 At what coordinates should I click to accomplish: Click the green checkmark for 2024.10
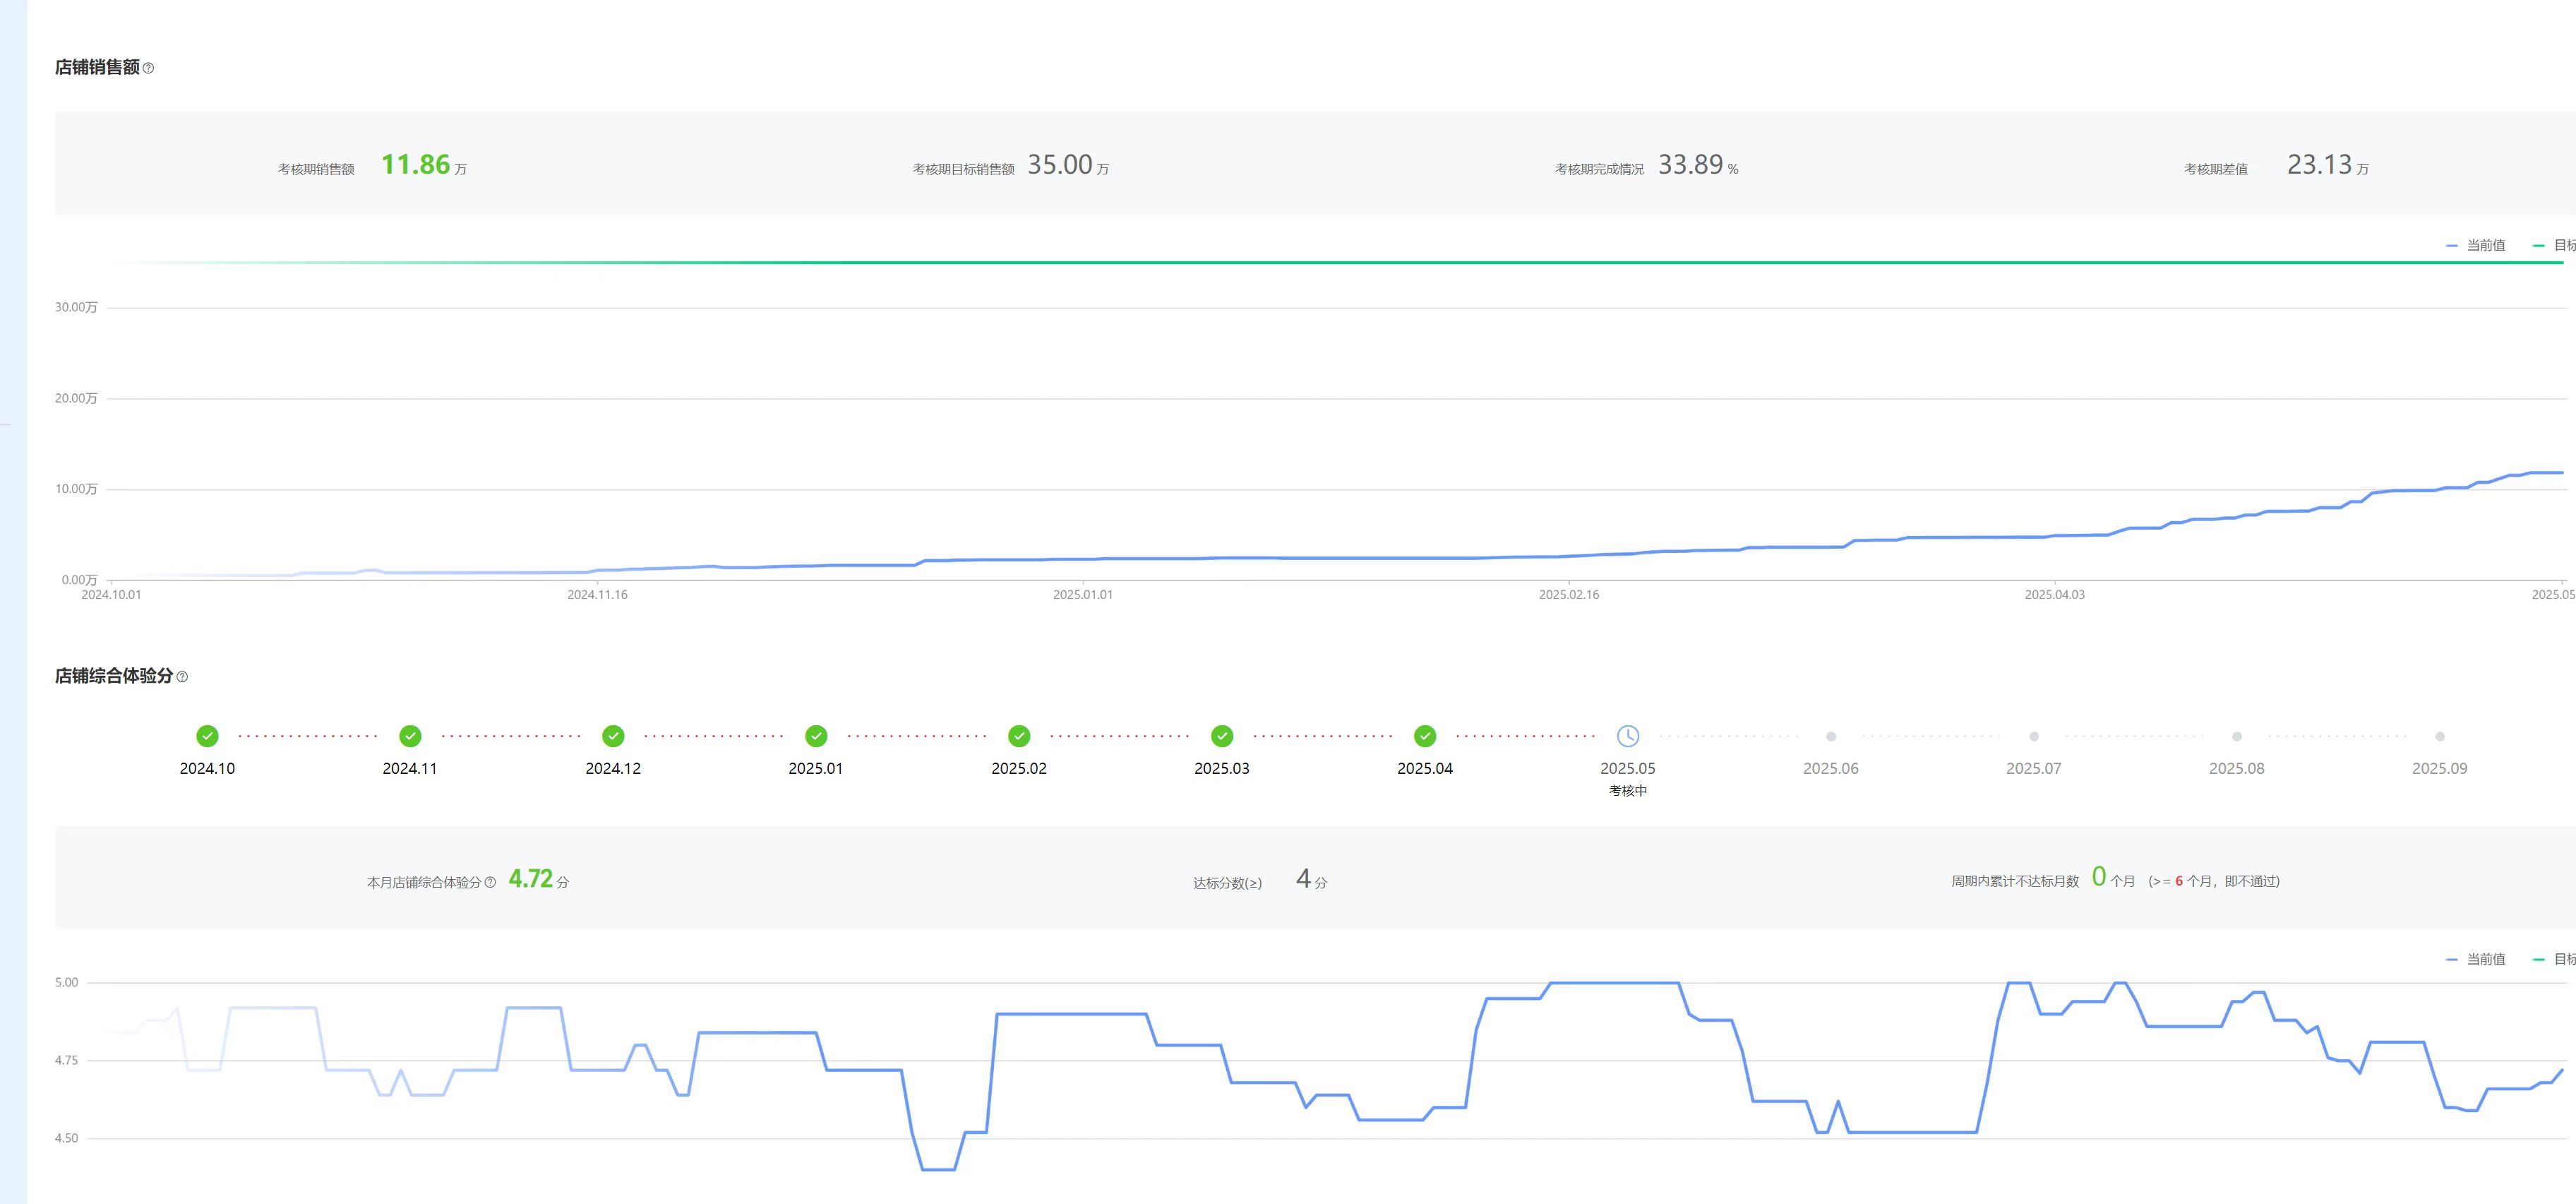tap(207, 736)
